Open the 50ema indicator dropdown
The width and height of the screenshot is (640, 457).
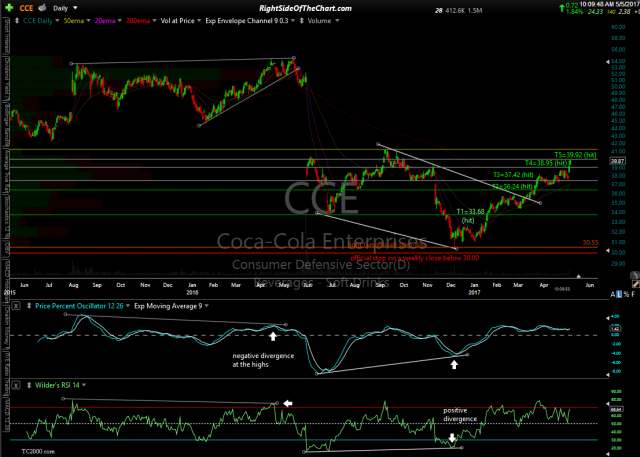(89, 21)
